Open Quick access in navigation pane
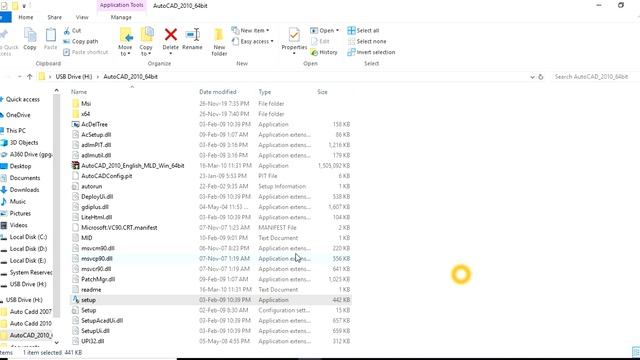 pyautogui.click(x=22, y=99)
